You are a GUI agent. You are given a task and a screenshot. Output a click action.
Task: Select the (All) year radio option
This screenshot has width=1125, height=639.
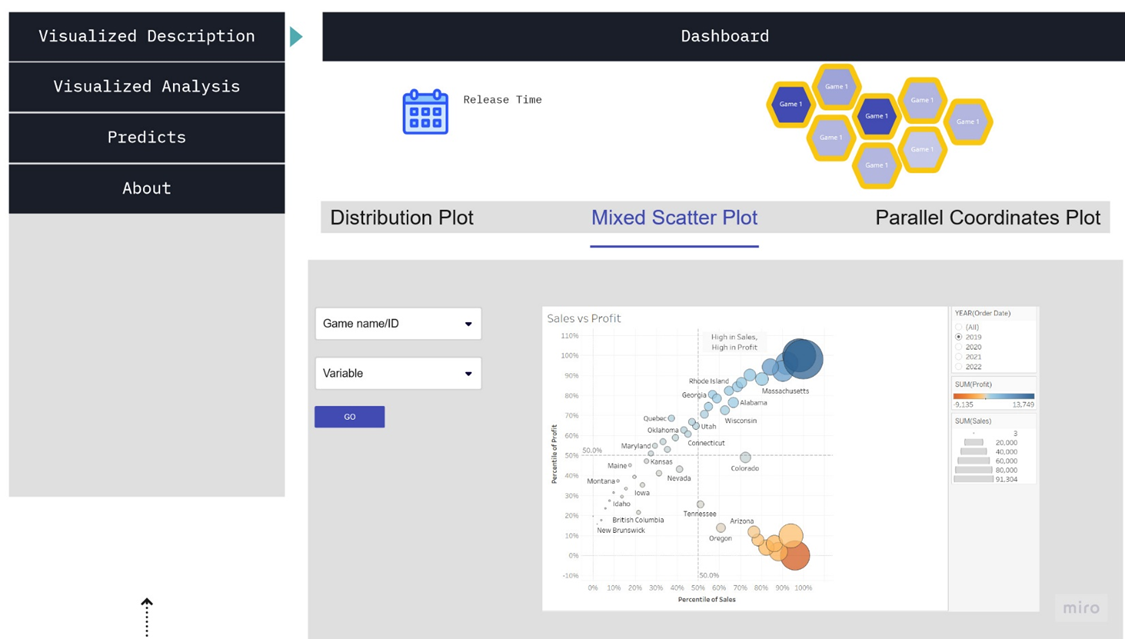959,327
